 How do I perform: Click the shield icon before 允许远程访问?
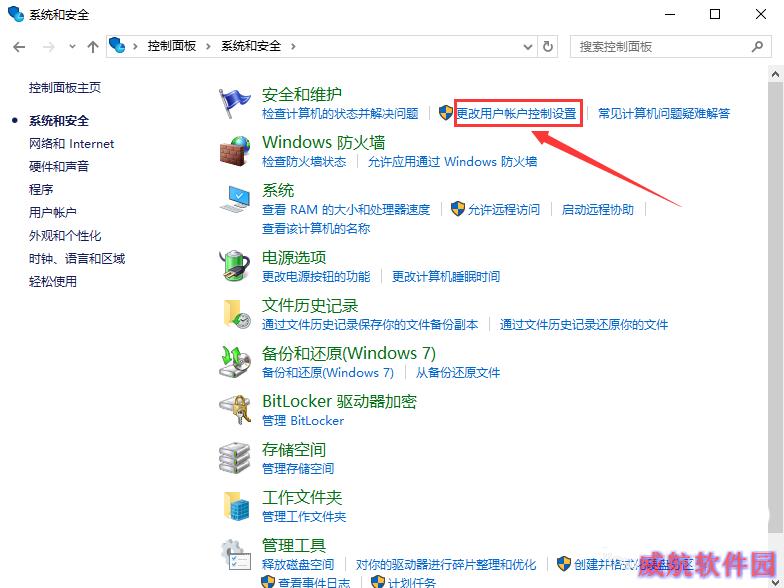[458, 208]
